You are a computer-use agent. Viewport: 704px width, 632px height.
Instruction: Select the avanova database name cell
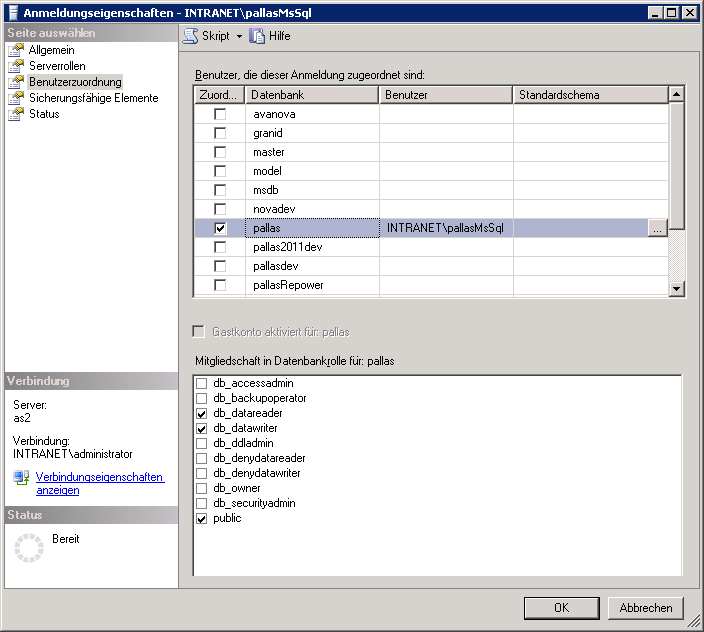coord(312,114)
